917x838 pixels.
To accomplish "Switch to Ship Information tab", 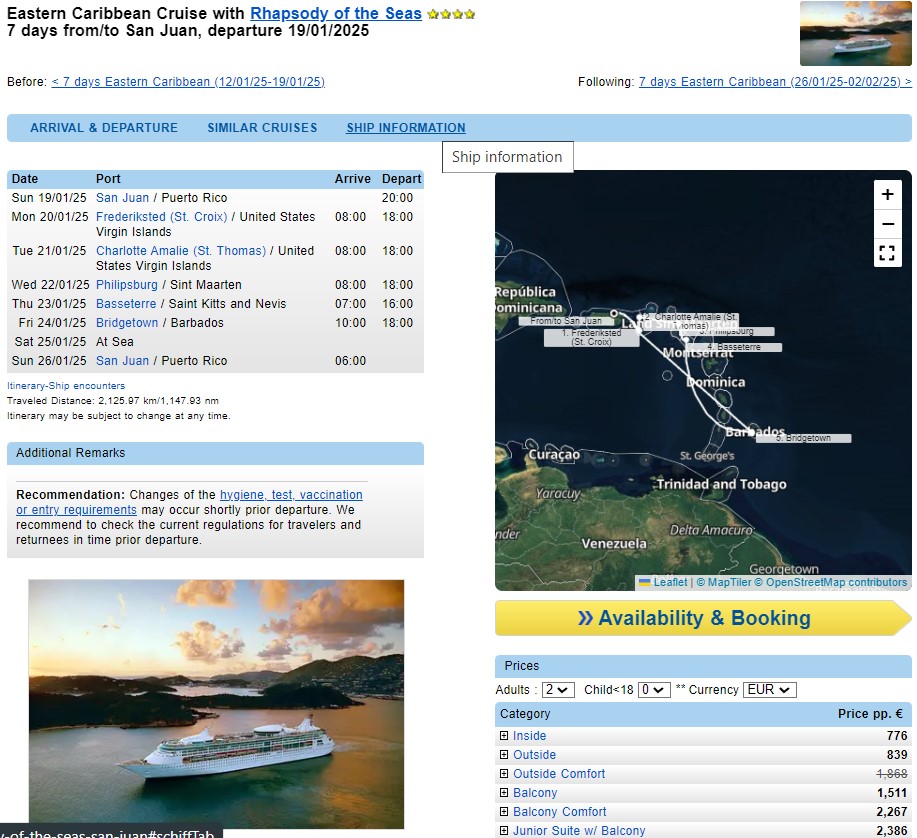I will tap(406, 127).
